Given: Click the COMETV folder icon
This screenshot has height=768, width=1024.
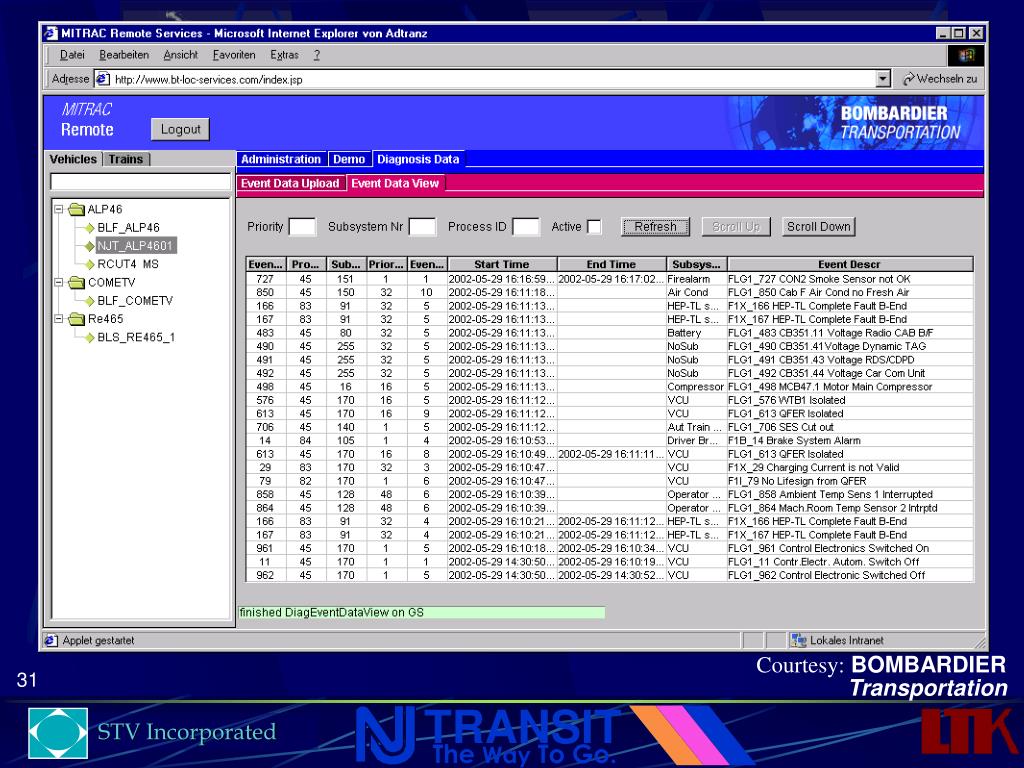Looking at the screenshot, I should click(76, 282).
